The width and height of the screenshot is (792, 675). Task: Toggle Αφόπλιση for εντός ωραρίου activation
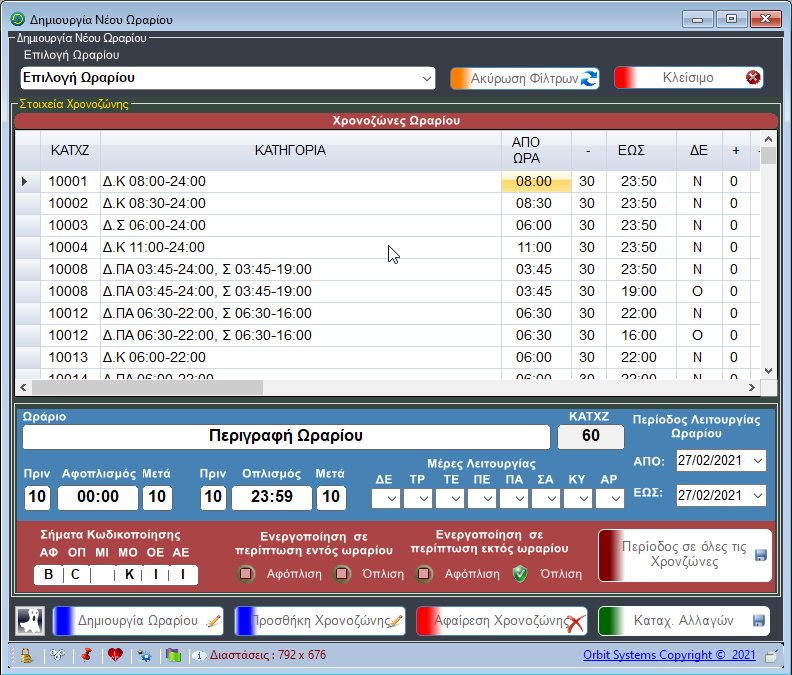pyautogui.click(x=246, y=574)
